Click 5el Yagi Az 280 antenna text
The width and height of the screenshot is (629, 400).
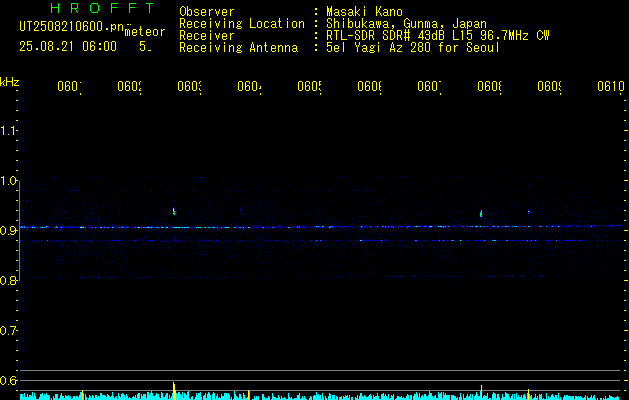pyautogui.click(x=413, y=48)
